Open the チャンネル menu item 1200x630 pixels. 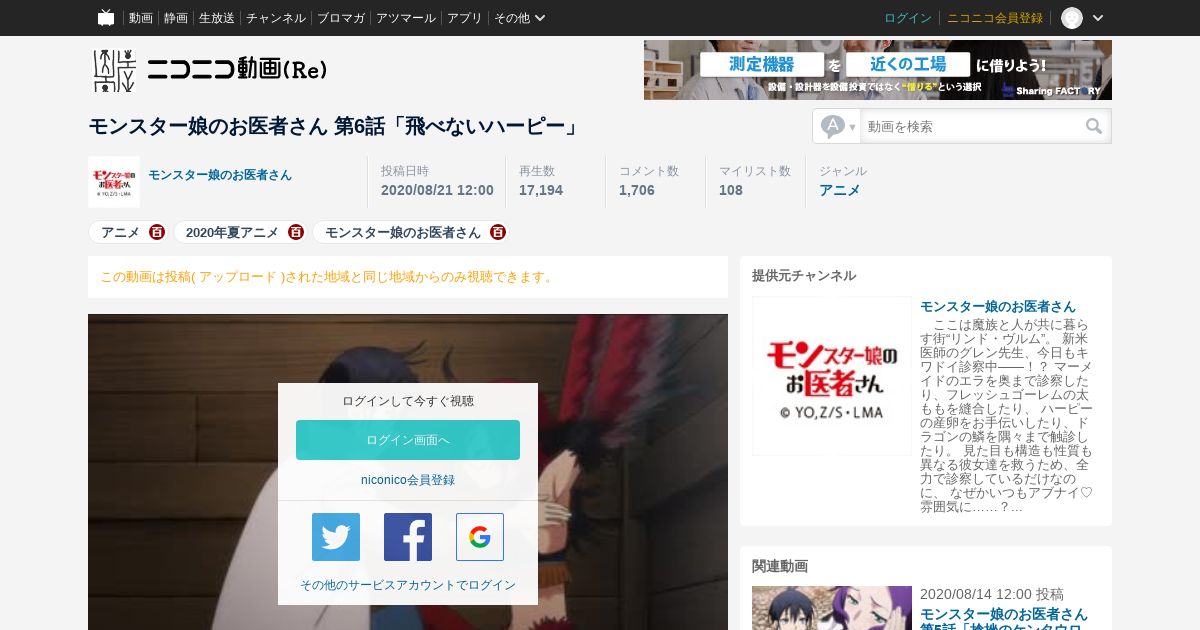[x=276, y=18]
